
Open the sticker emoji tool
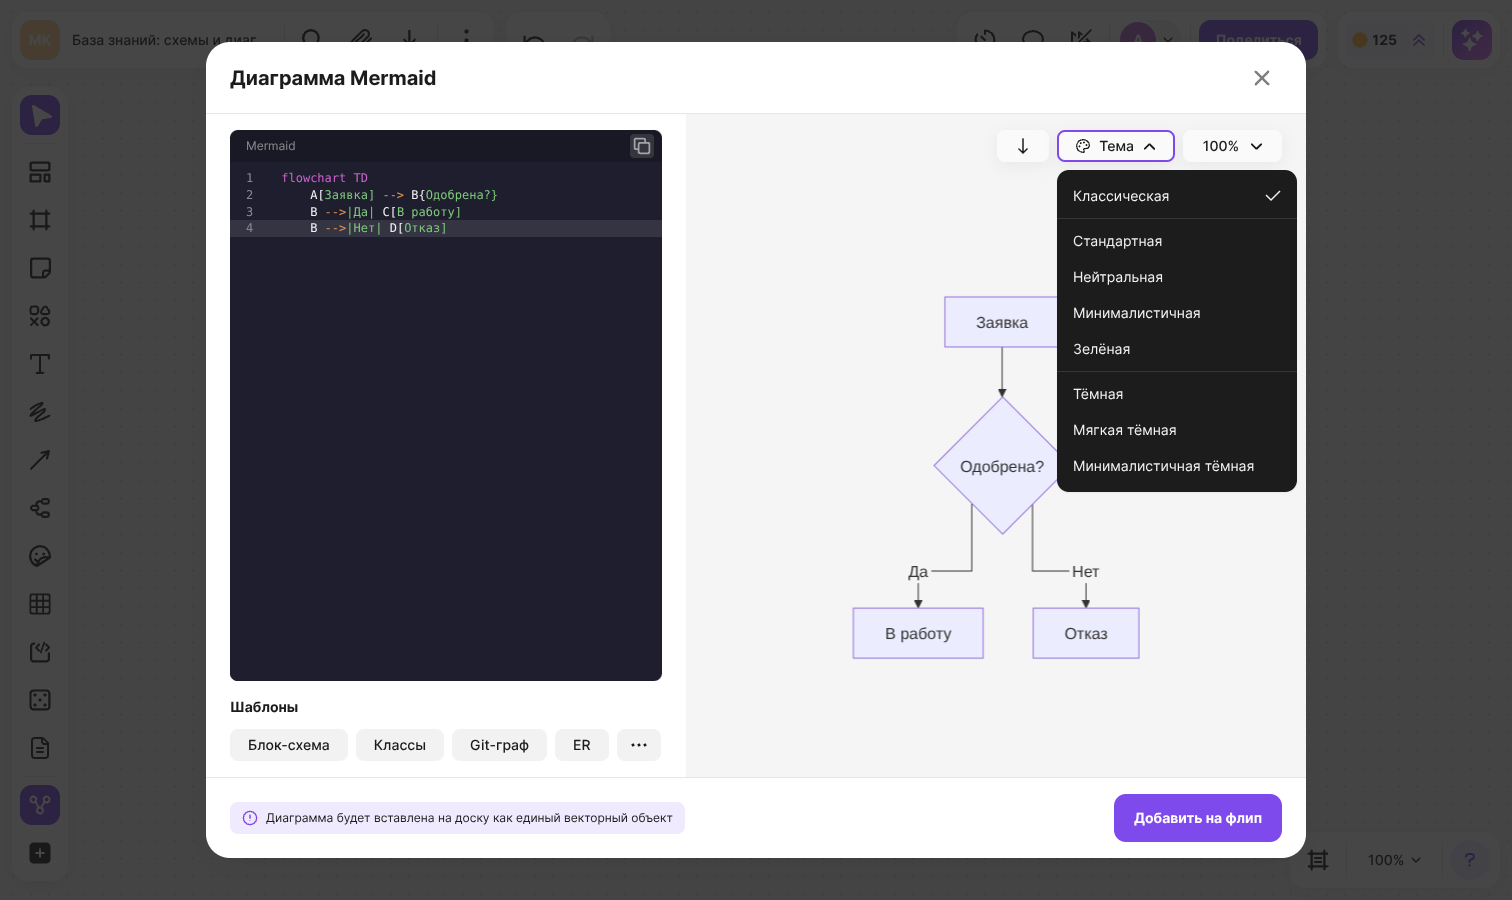[x=40, y=556]
